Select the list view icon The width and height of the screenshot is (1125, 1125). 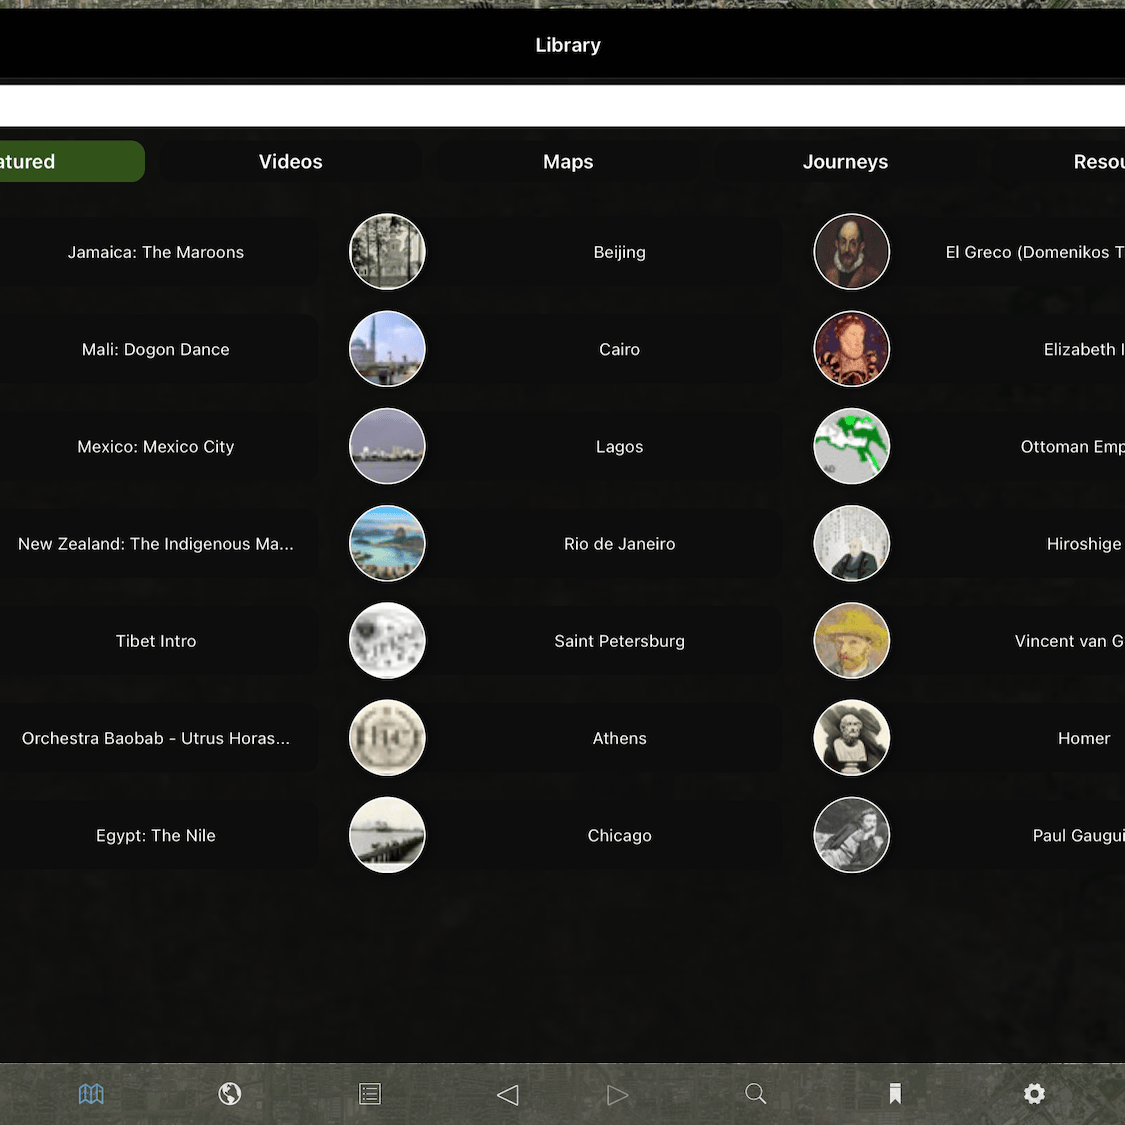tap(369, 1094)
